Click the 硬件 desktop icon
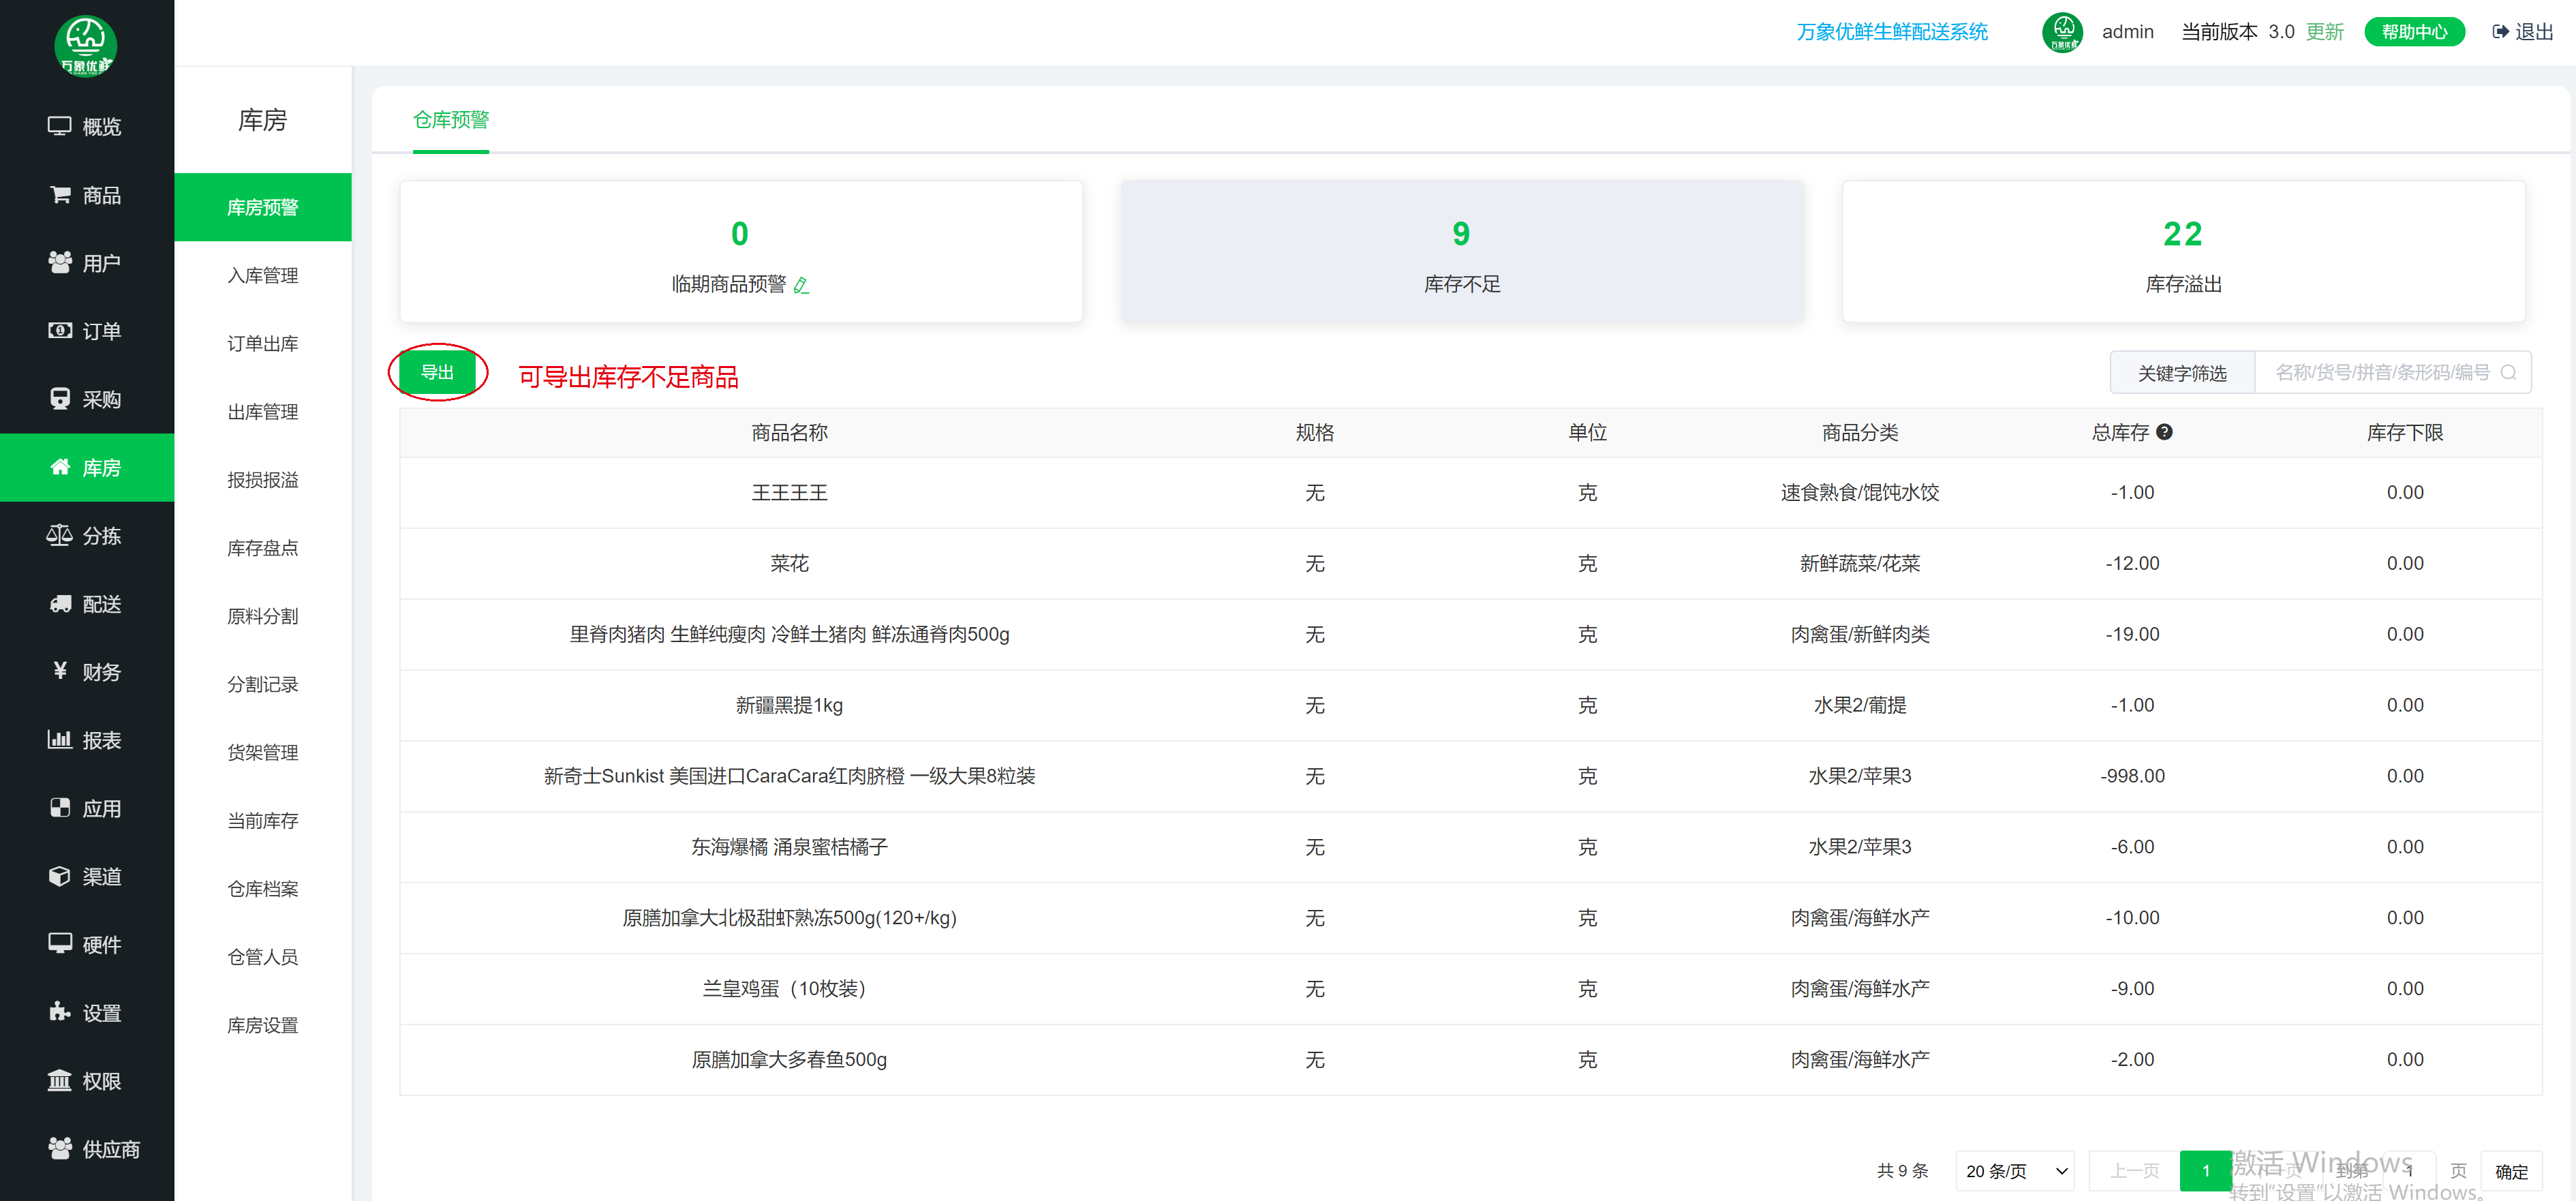Viewport: 2576px width, 1201px height. [x=60, y=943]
